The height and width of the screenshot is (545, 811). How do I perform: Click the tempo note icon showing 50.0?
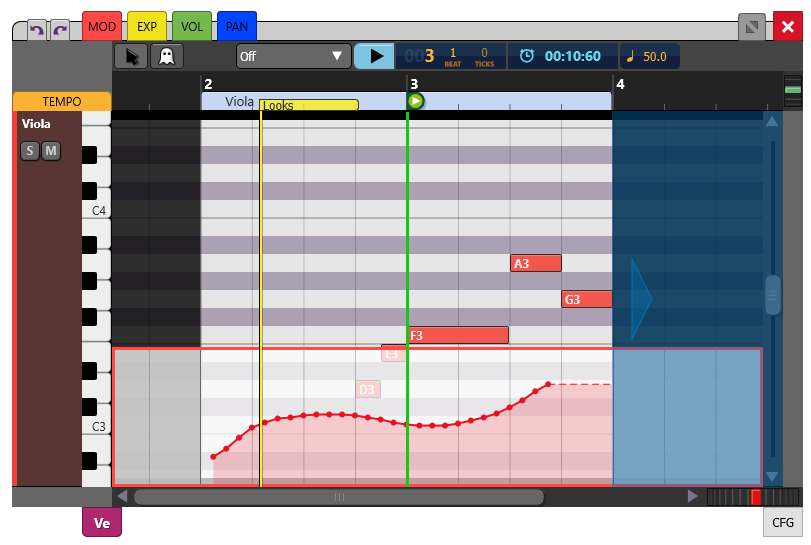tap(631, 57)
